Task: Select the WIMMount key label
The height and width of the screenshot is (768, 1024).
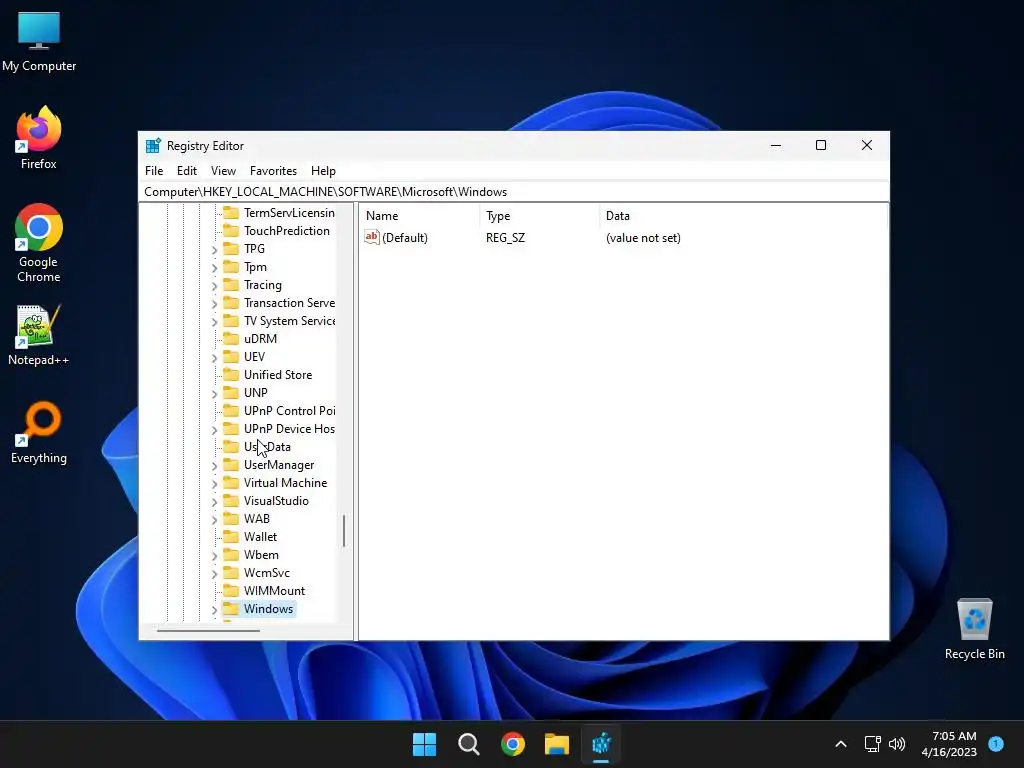Action: [274, 591]
